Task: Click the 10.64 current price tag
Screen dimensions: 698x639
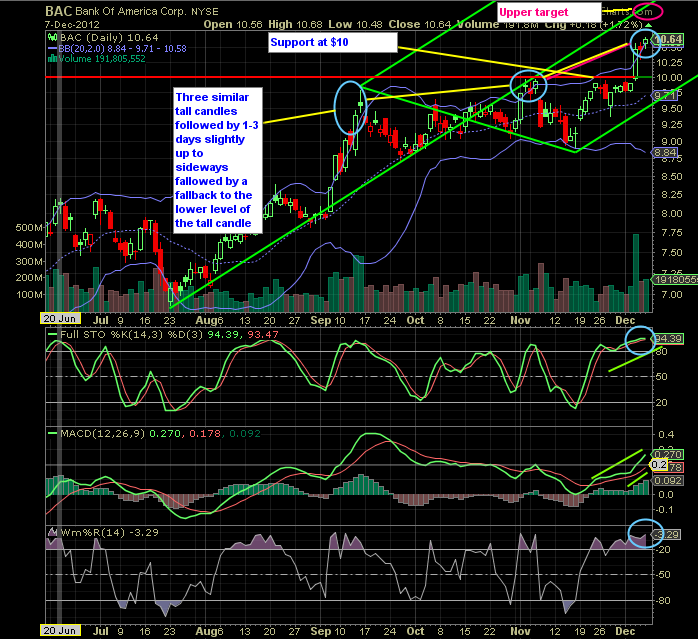Action: tap(672, 39)
